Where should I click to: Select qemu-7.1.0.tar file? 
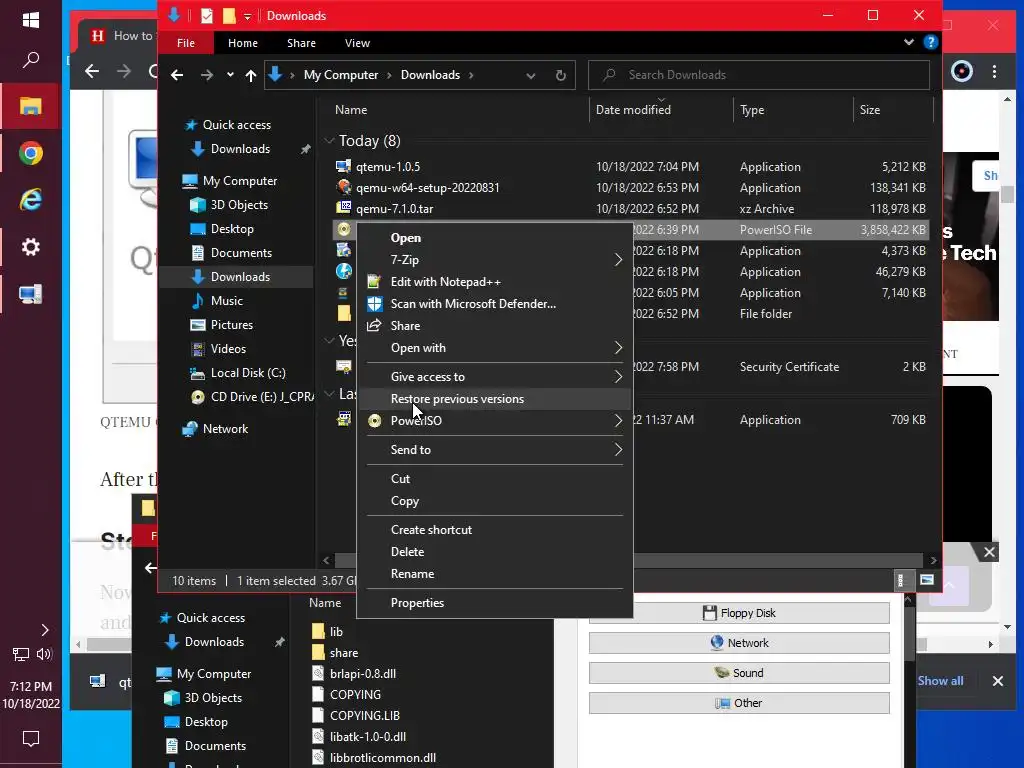click(x=394, y=209)
